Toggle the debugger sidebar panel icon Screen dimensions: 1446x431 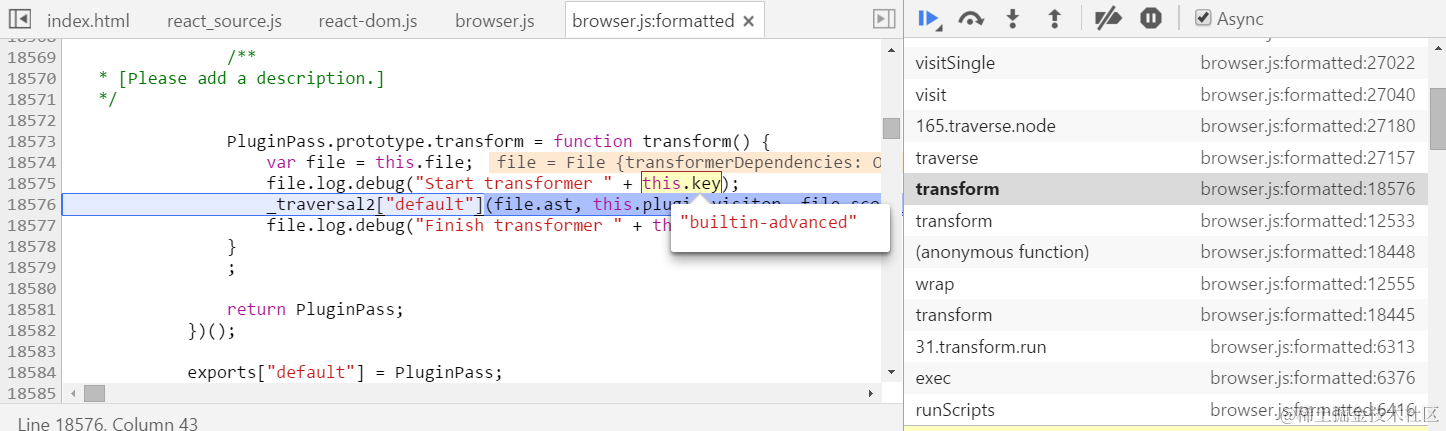[x=883, y=19]
